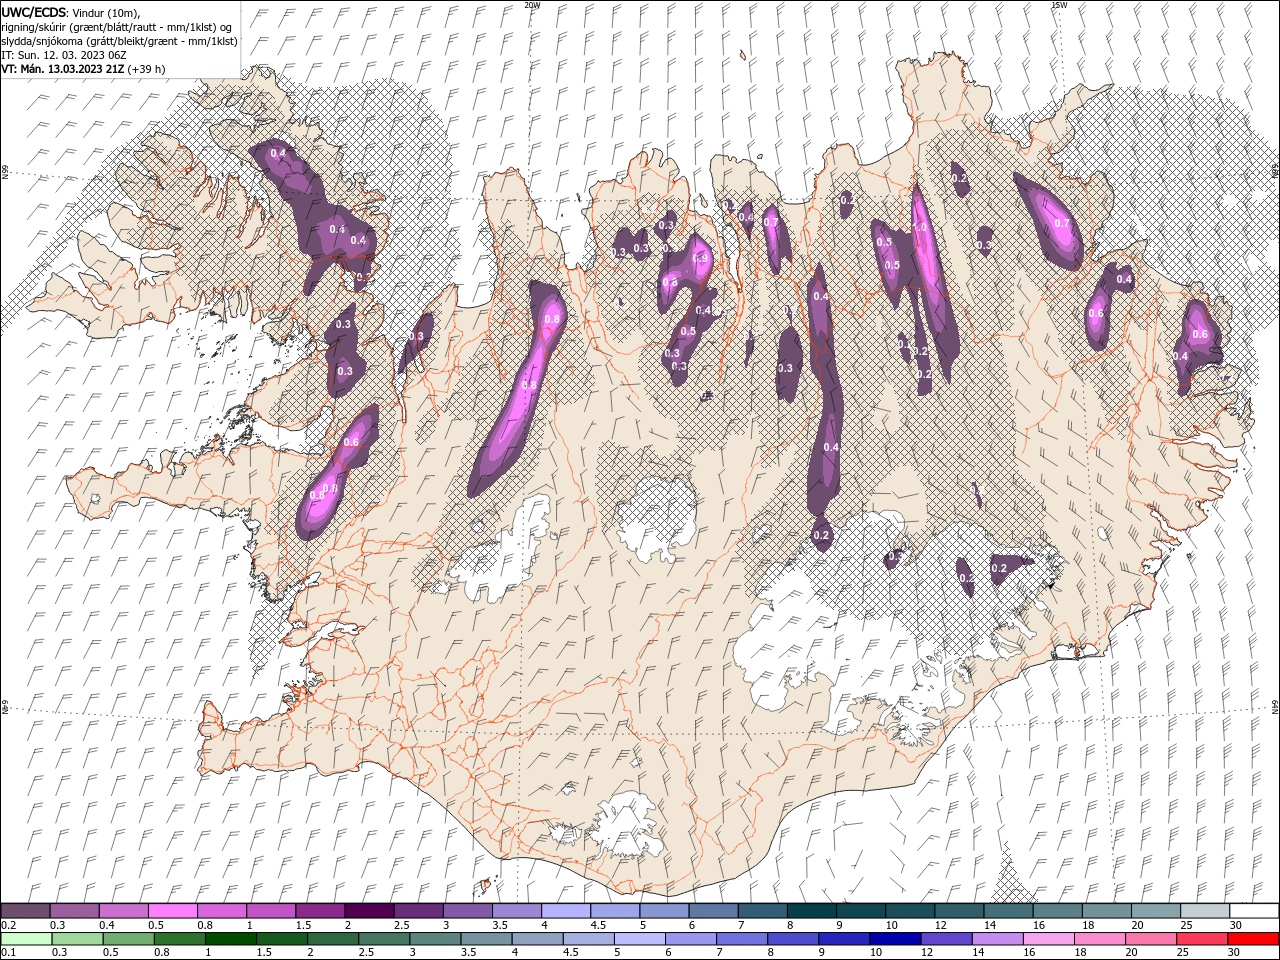Pick the deep navy blue swatch between 10 and 12
The image size is (1280, 960).
[896, 939]
